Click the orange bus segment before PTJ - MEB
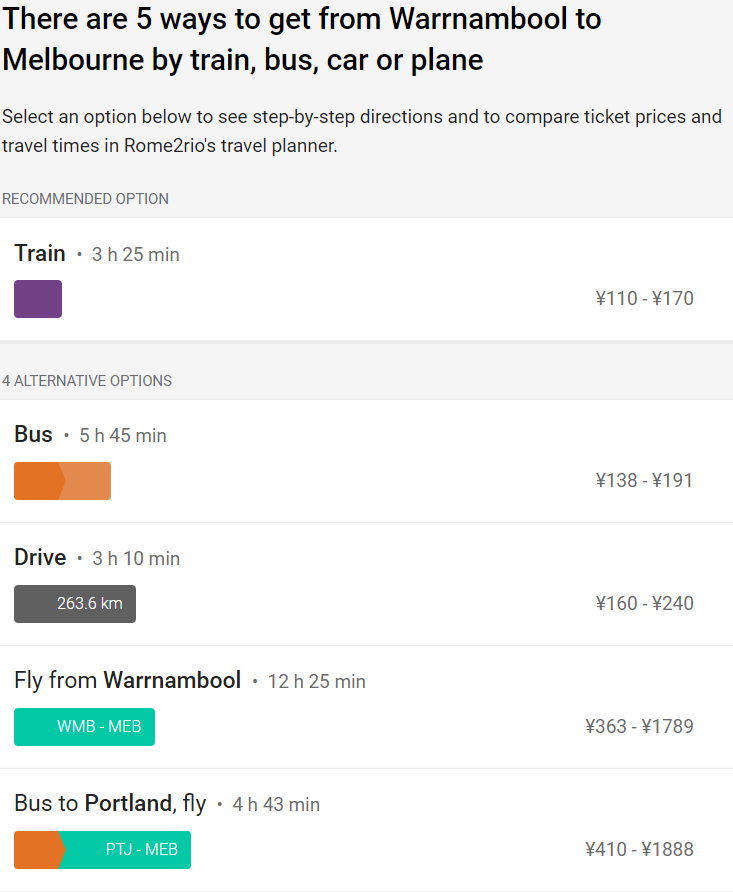This screenshot has width=733, height=892. pos(38,850)
